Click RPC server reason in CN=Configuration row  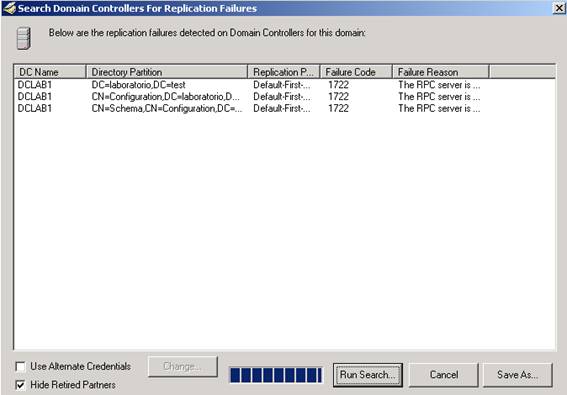(x=439, y=97)
